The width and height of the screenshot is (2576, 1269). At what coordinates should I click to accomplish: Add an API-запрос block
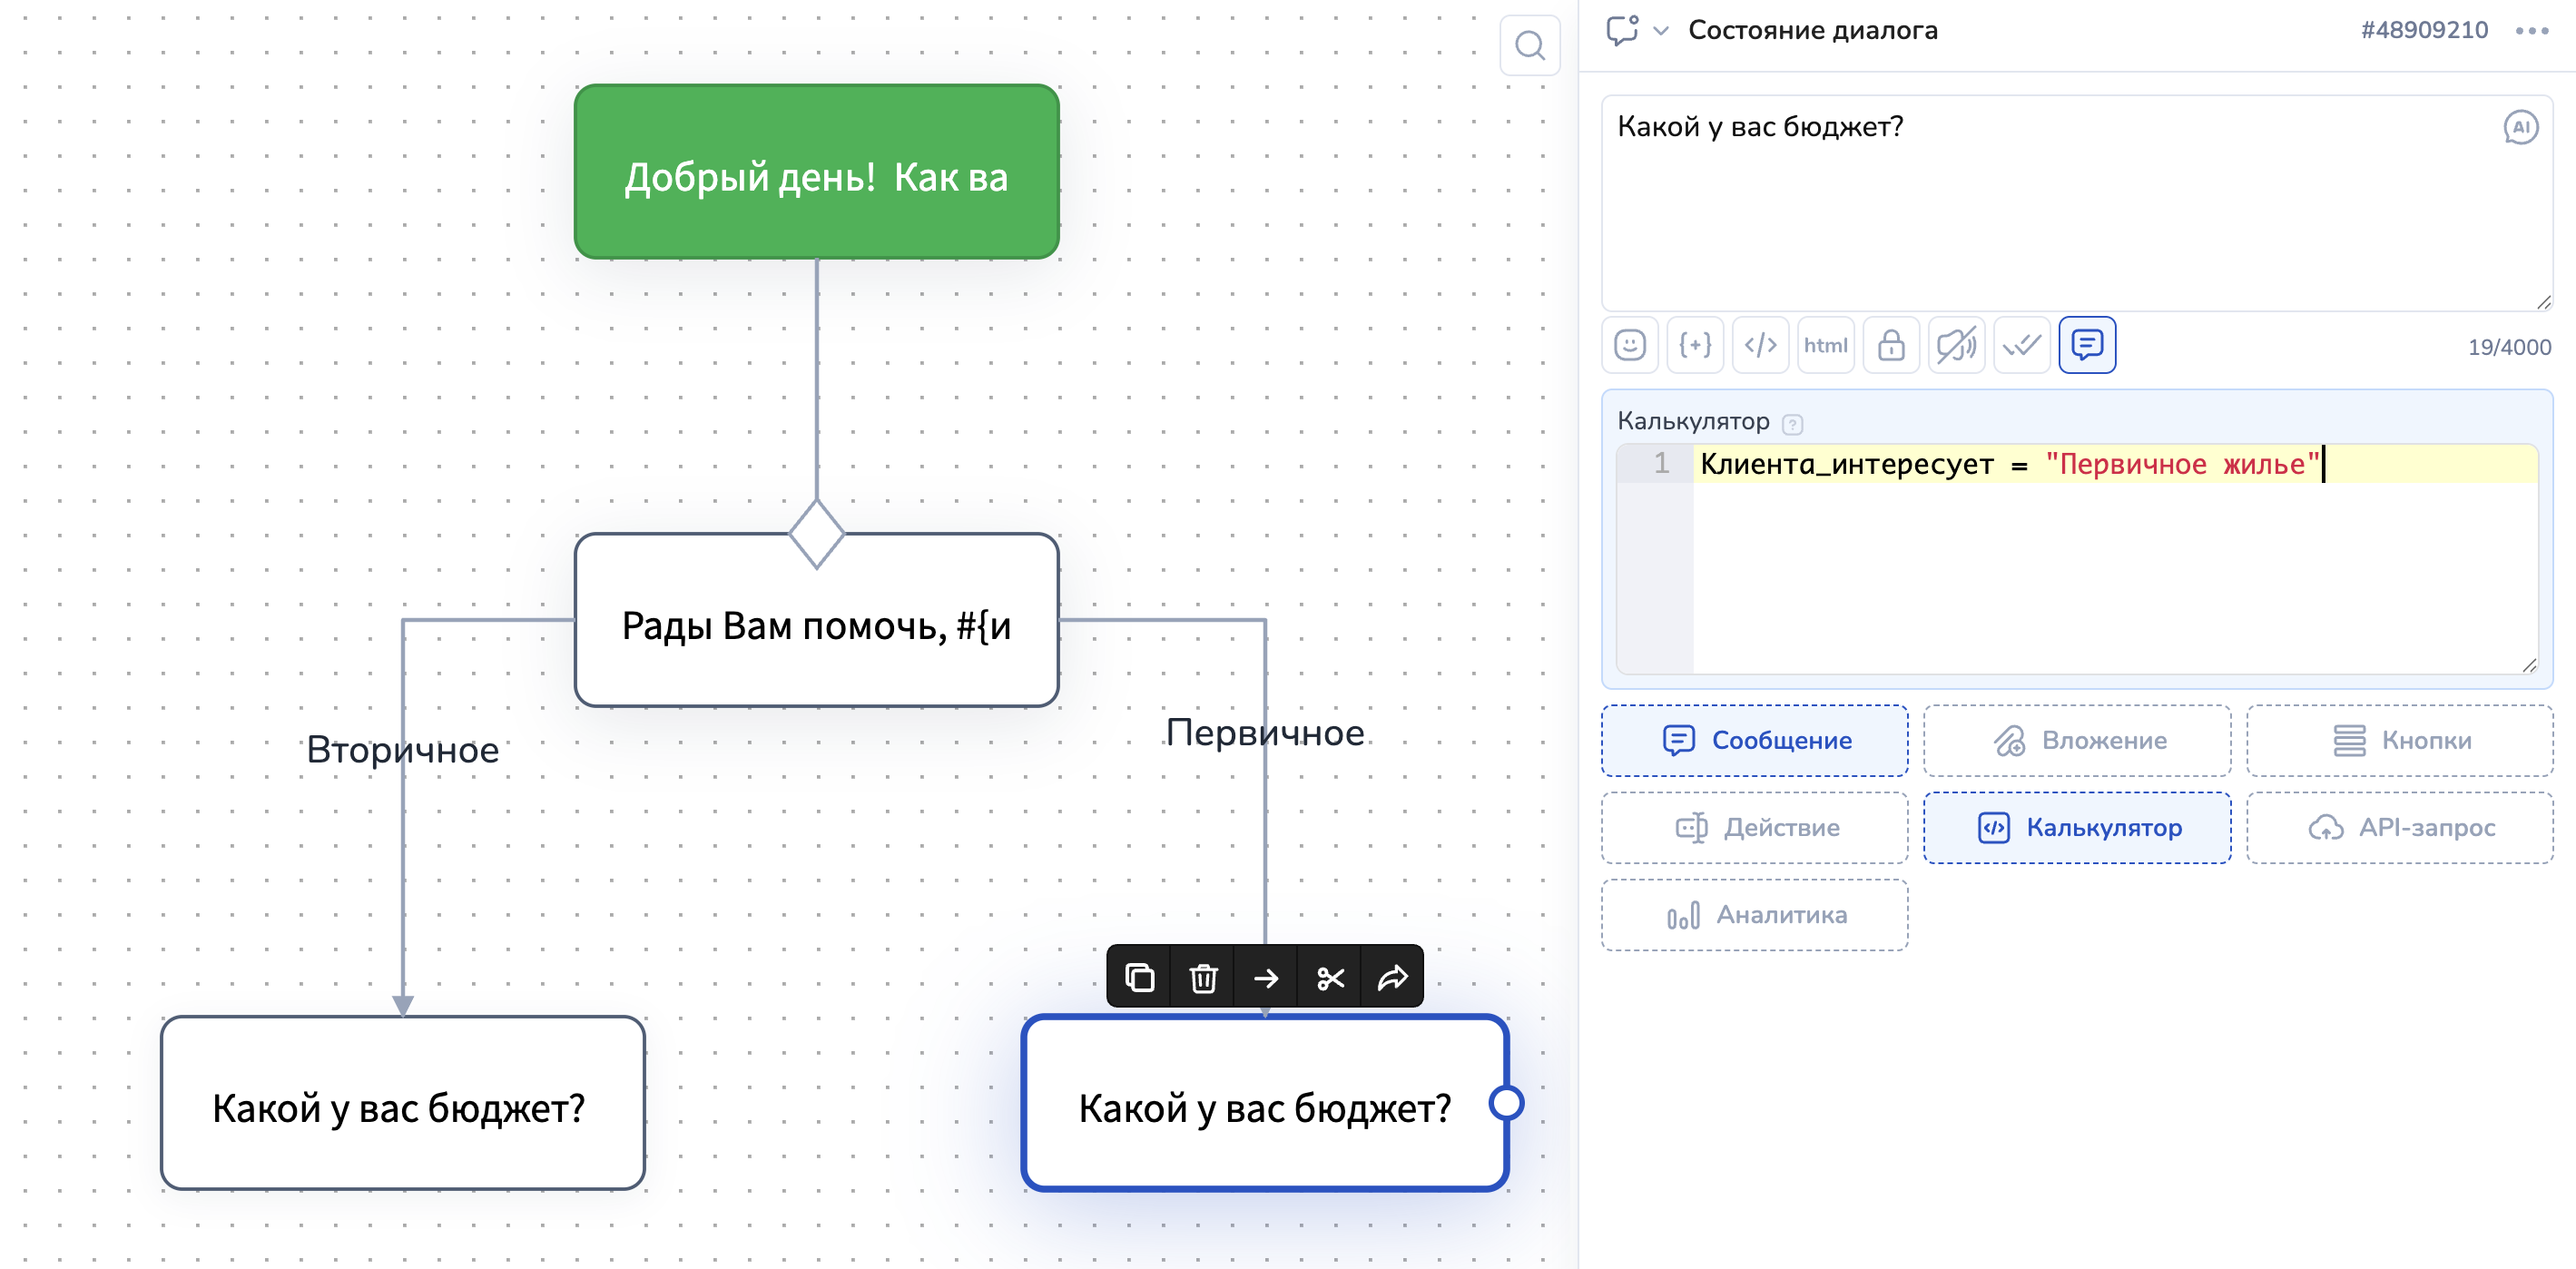[x=2399, y=827]
